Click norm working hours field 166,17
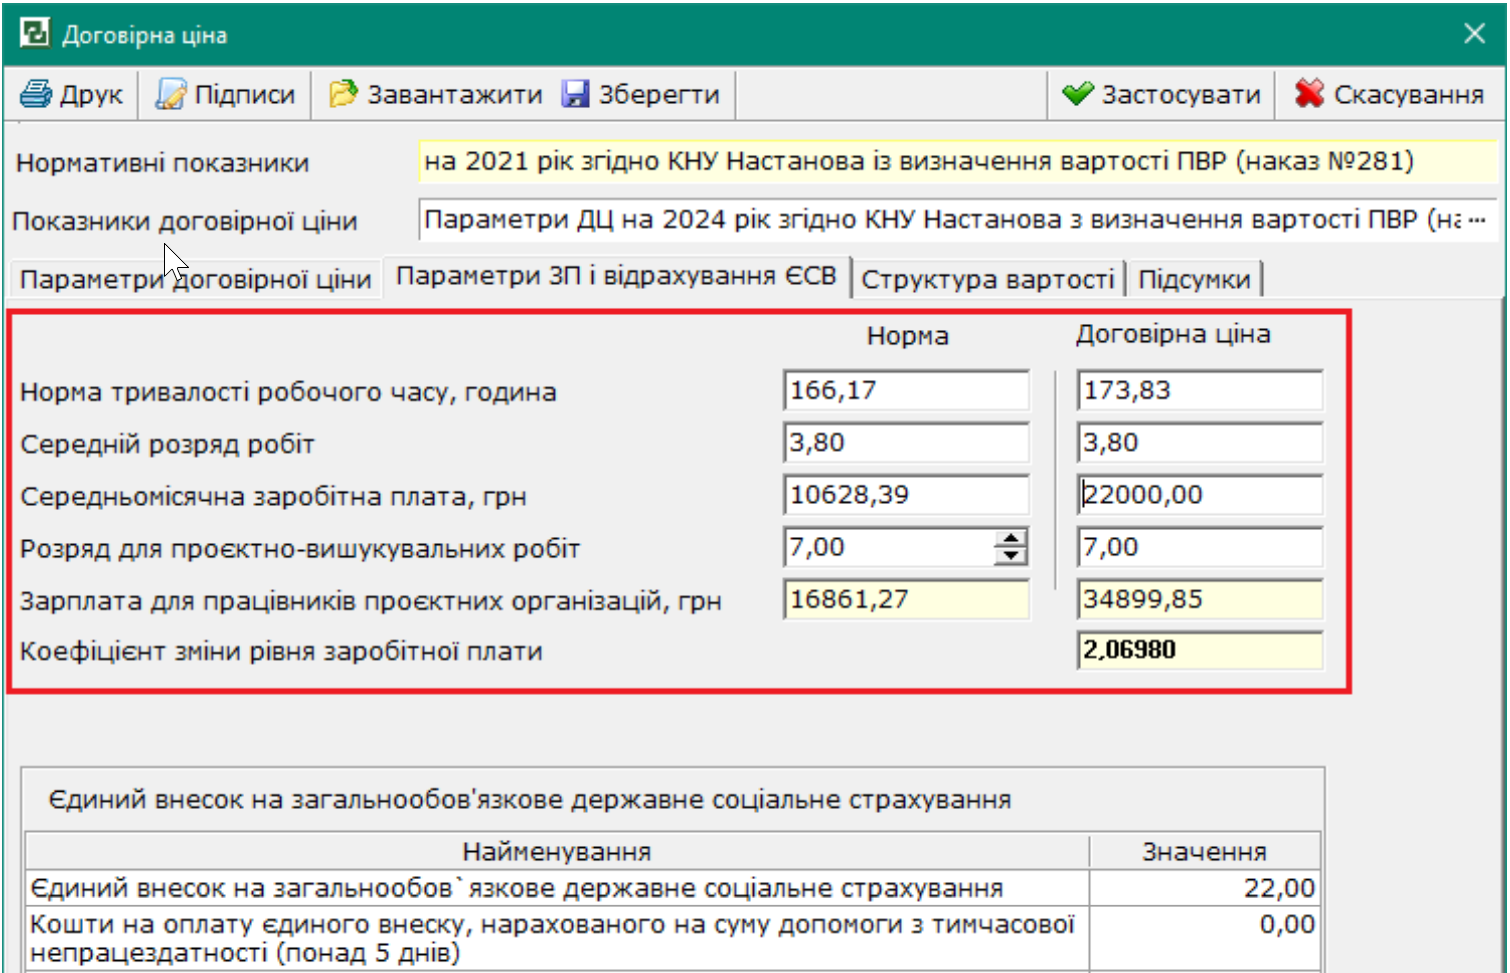 [906, 390]
